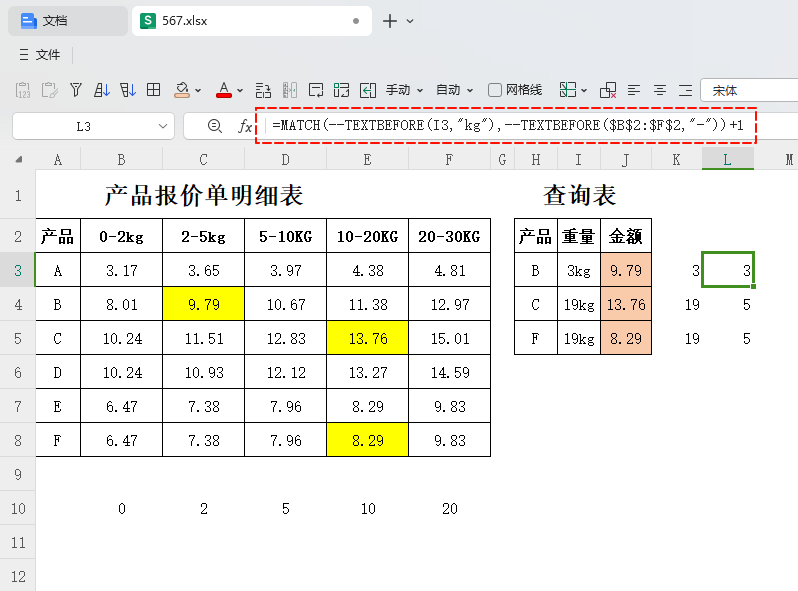
Task: Sort descending with the funnel-arrow icon
Action: click(x=128, y=90)
